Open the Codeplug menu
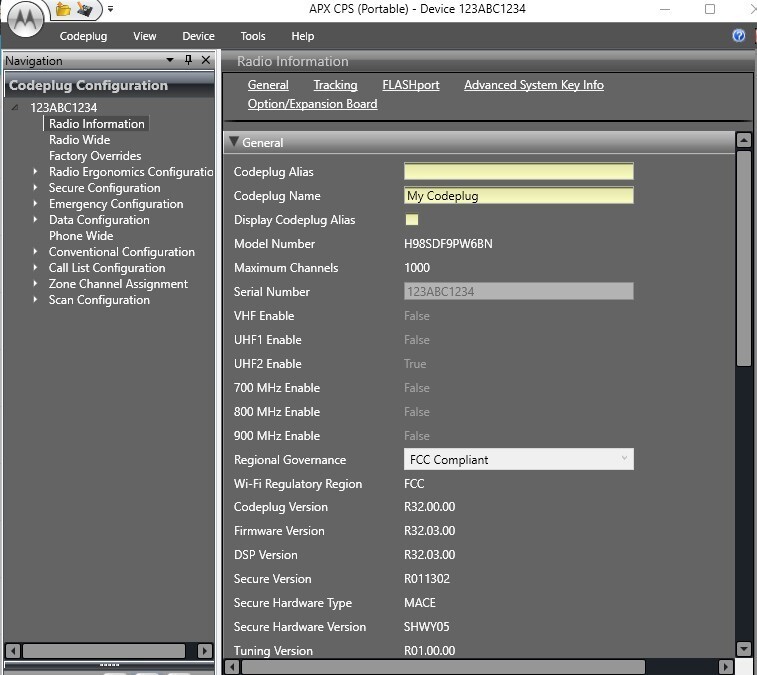Image resolution: width=757 pixels, height=675 pixels. pyautogui.click(x=84, y=36)
